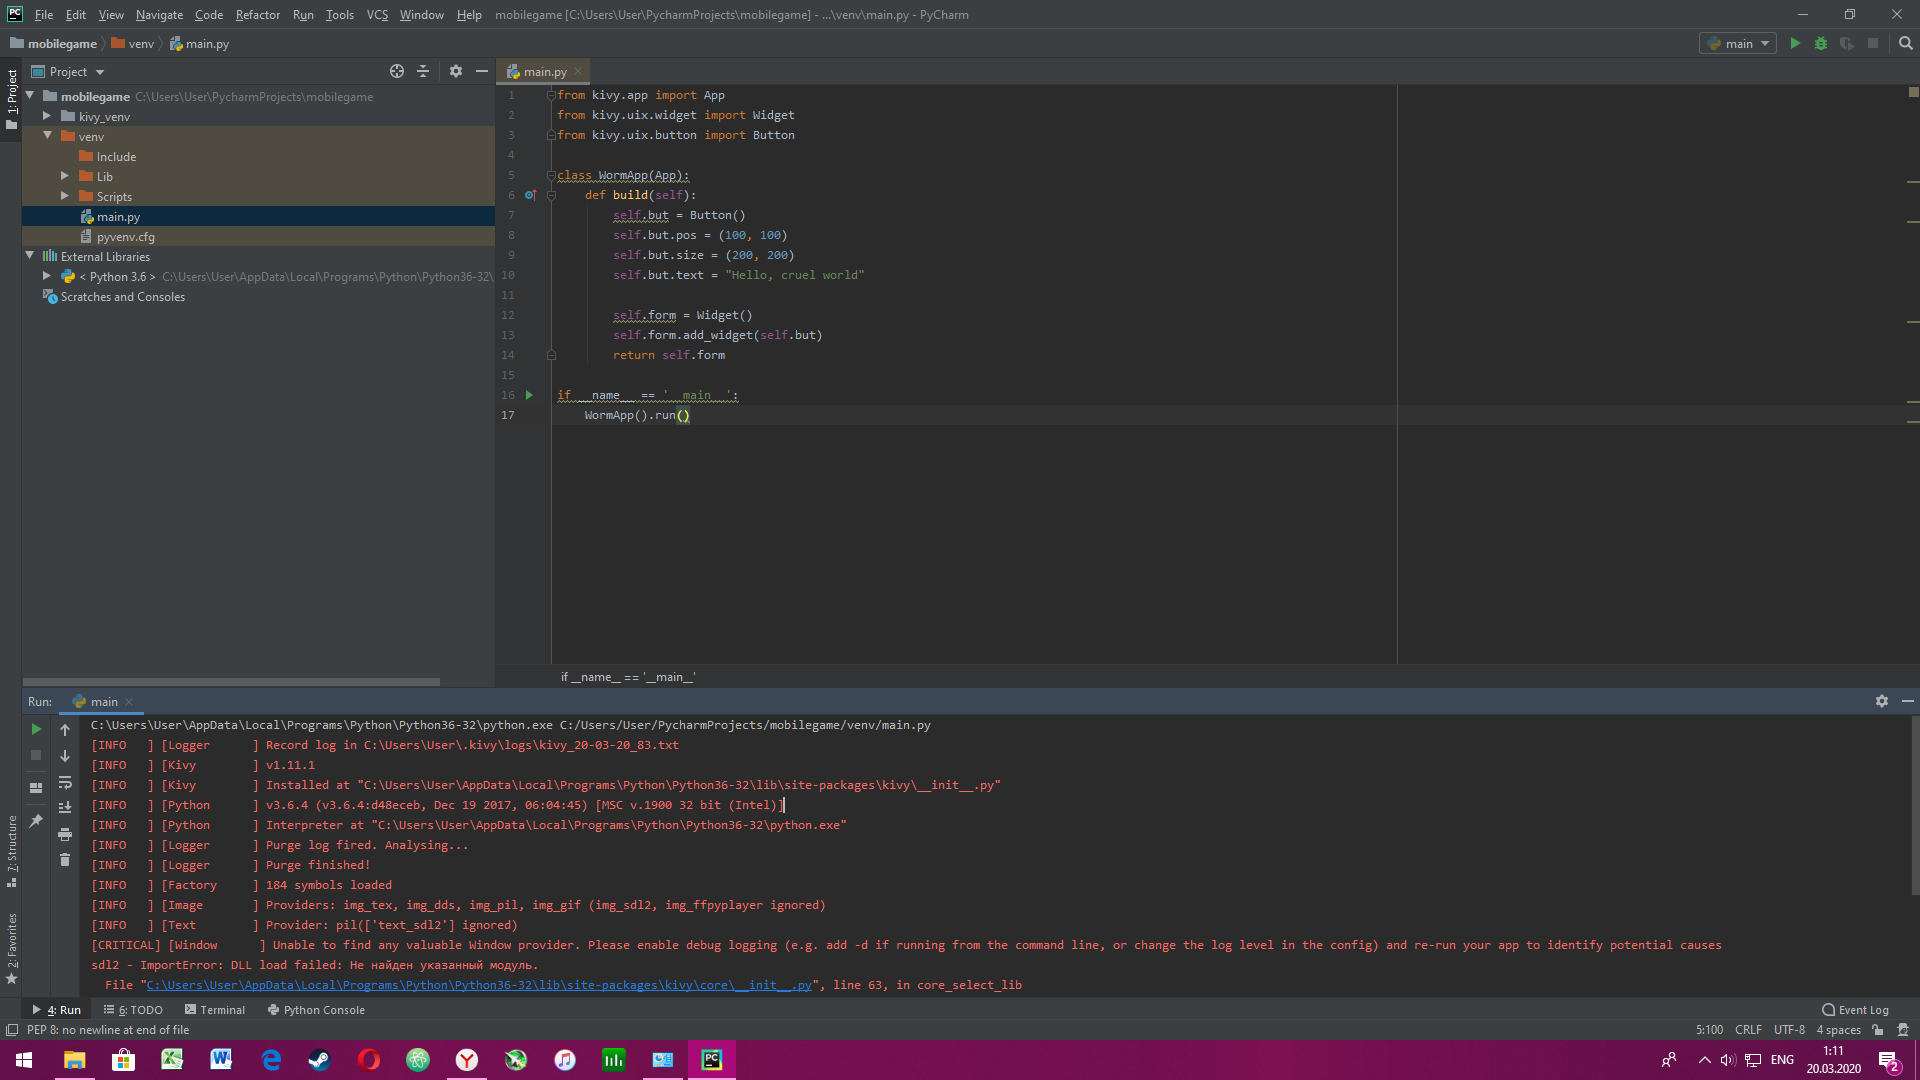Image resolution: width=1920 pixels, height=1080 pixels.
Task: Collapse the mobilegame root folder
Action: (x=30, y=96)
